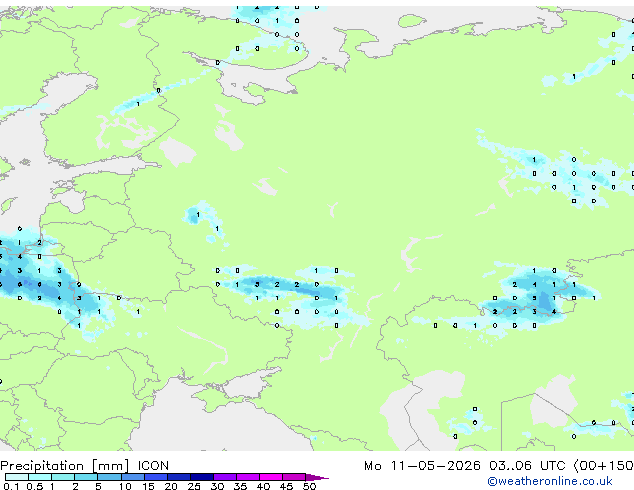The image size is (634, 490).
Task: Click the '03..06 UTC' time range text
Action: click(x=527, y=466)
